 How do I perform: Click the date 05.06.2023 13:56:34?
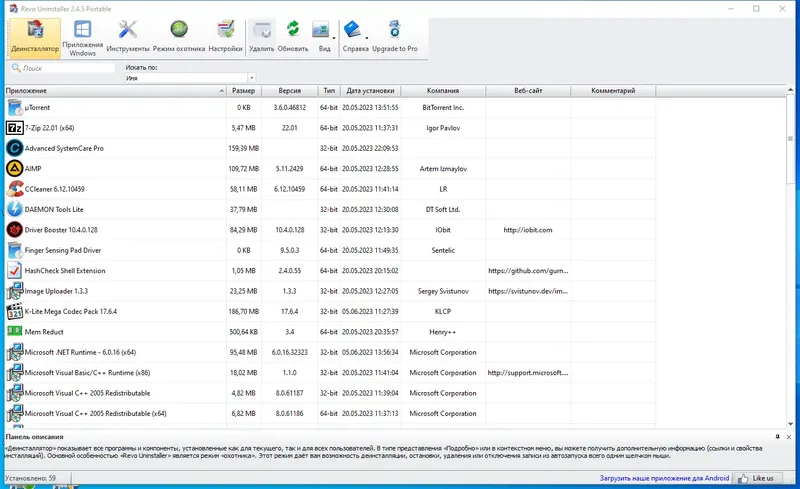click(x=370, y=353)
